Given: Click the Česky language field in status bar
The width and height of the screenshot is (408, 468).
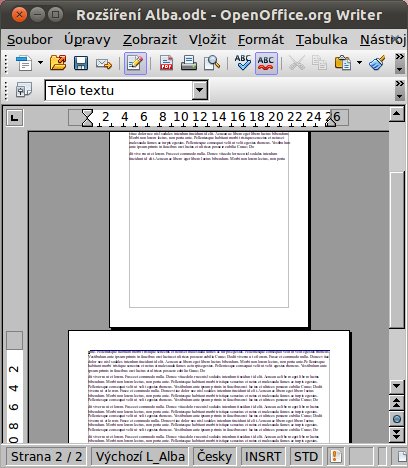Looking at the screenshot, I should click(x=214, y=456).
